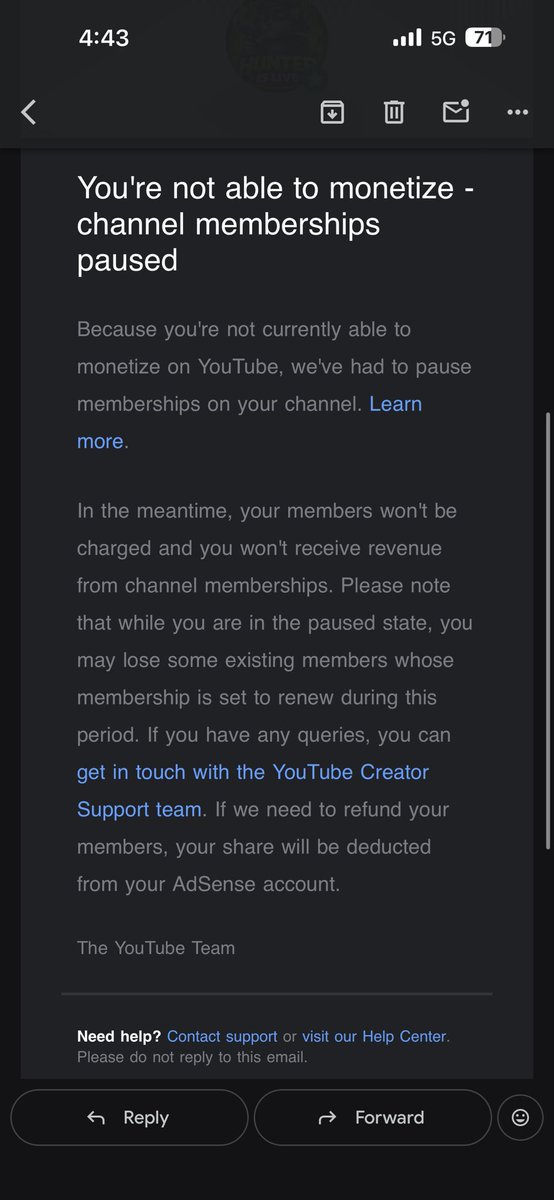Tap the email heading about memberships paused

click(276, 224)
